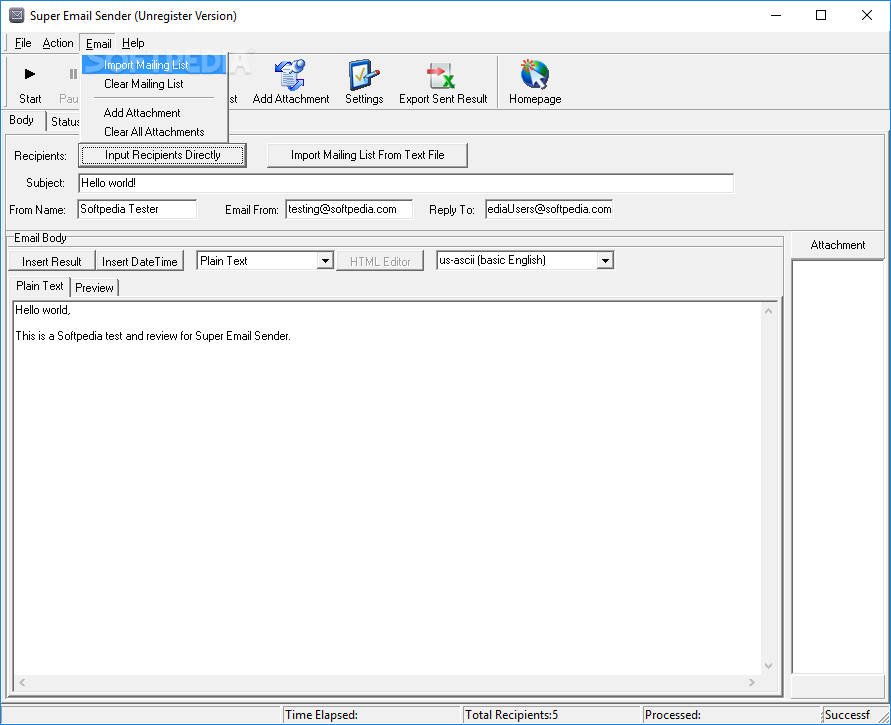Click Input Recipients Directly button
This screenshot has height=725, width=891.
[x=163, y=155]
